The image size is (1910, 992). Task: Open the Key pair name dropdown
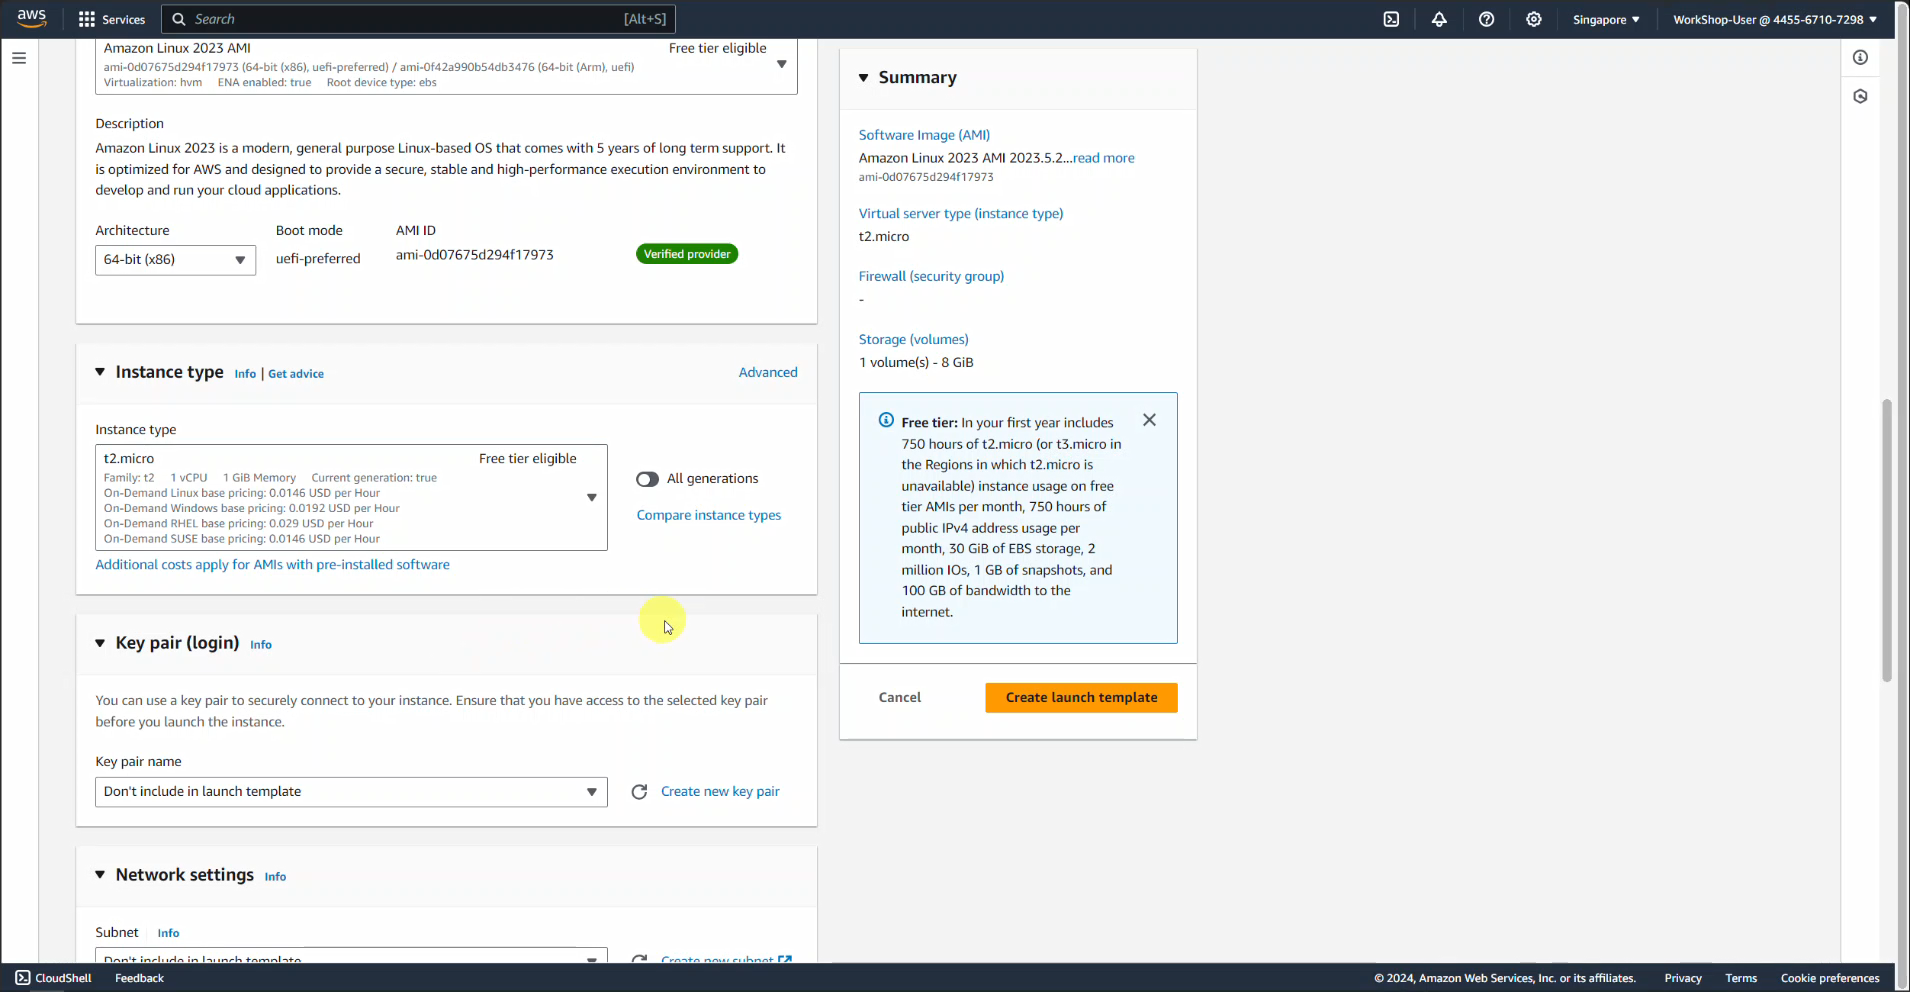pyautogui.click(x=351, y=792)
